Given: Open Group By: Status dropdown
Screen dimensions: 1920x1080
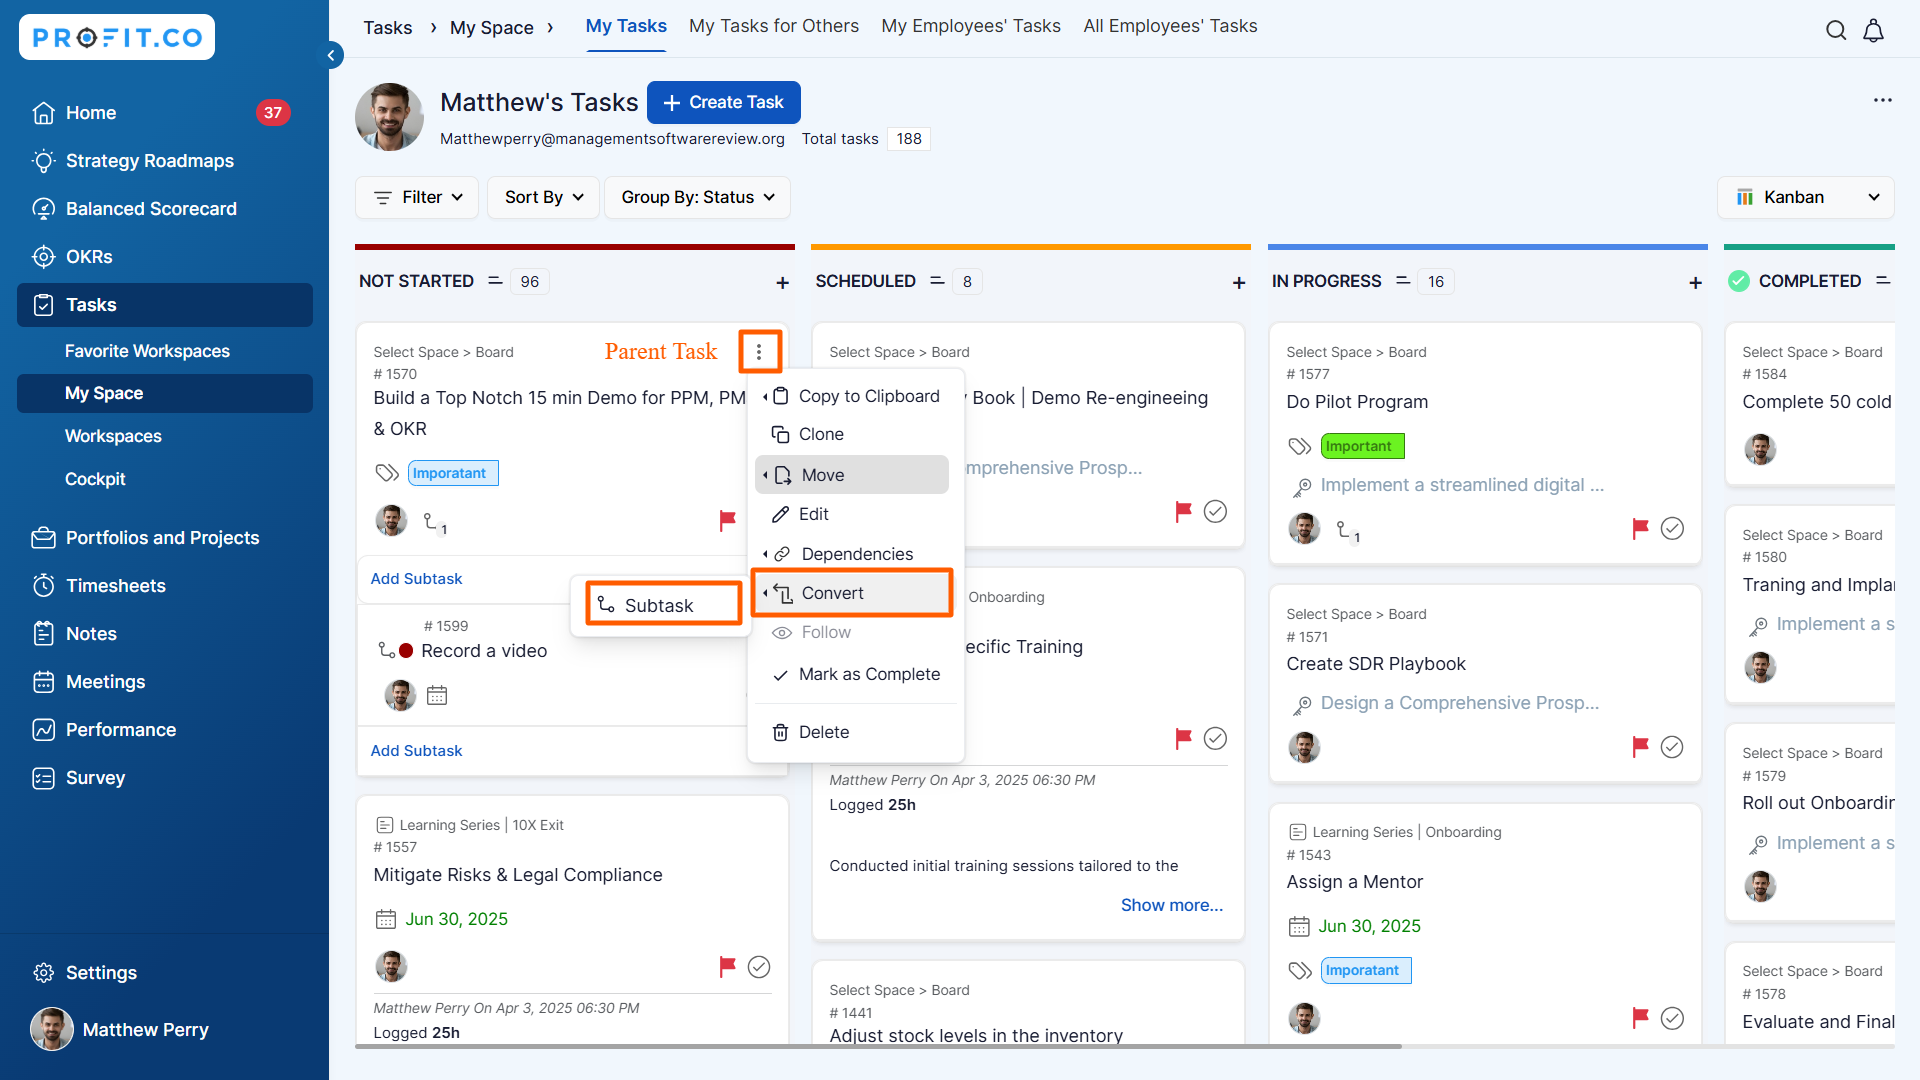Looking at the screenshot, I should point(697,198).
